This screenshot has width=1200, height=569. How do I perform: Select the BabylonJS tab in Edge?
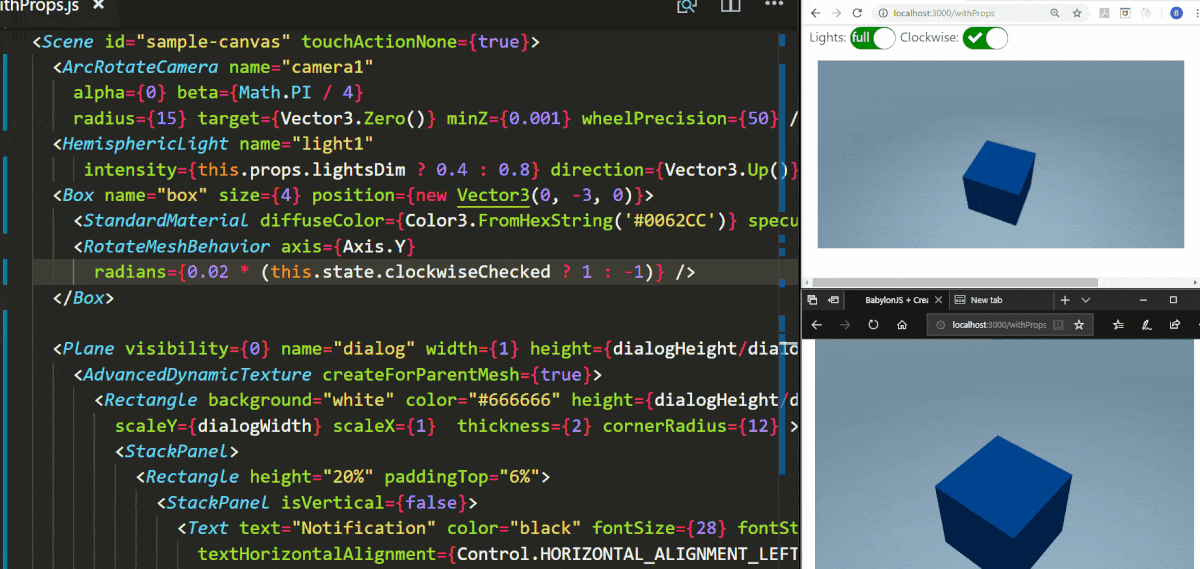(x=896, y=300)
